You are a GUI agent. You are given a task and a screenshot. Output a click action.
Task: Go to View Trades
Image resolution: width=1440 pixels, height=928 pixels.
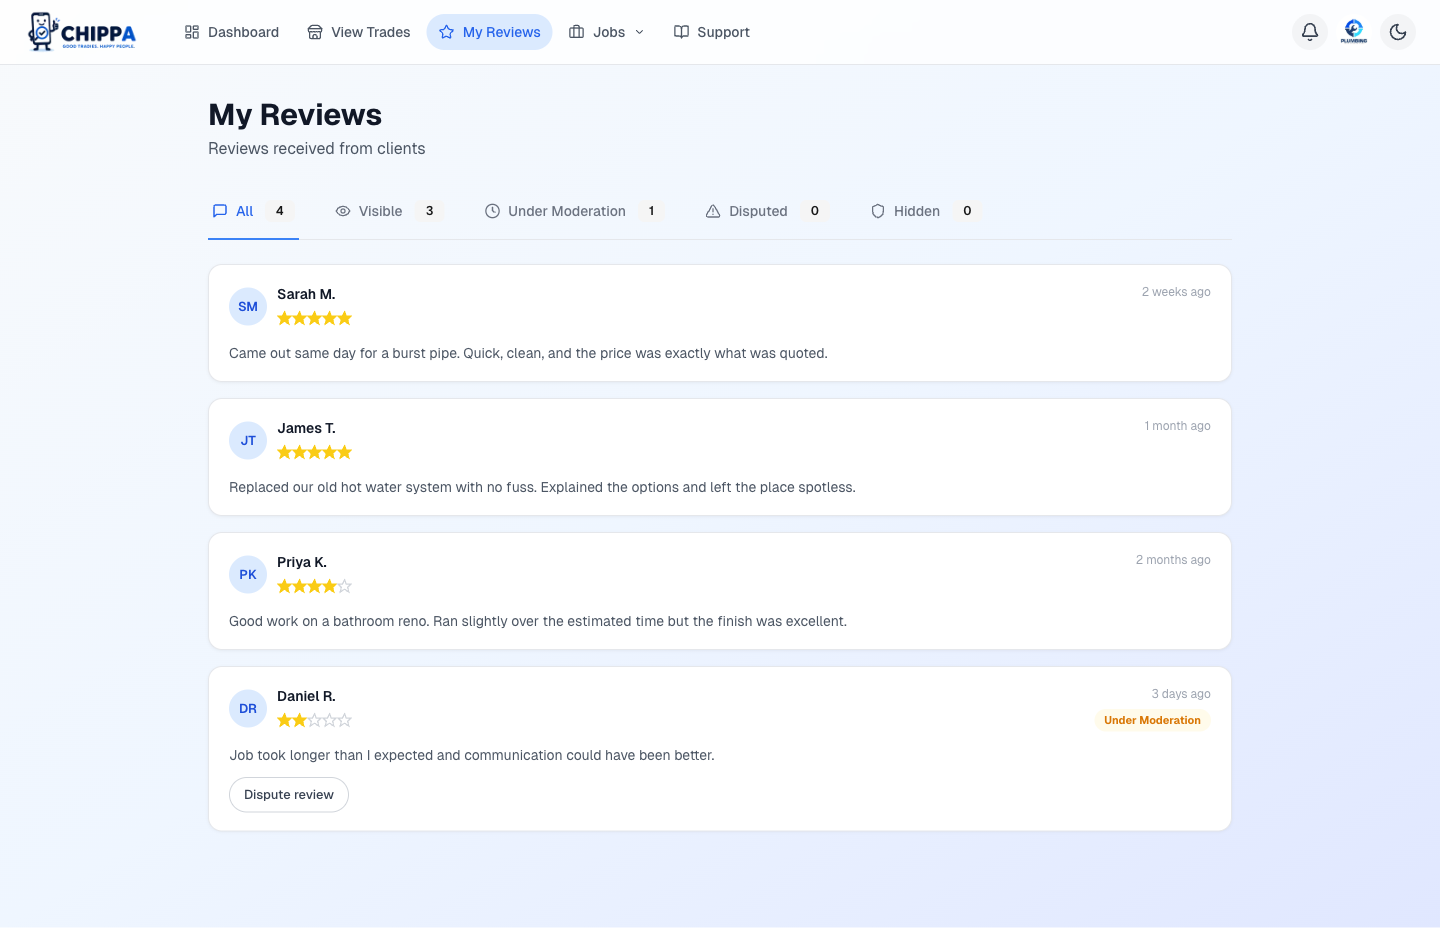tap(359, 32)
